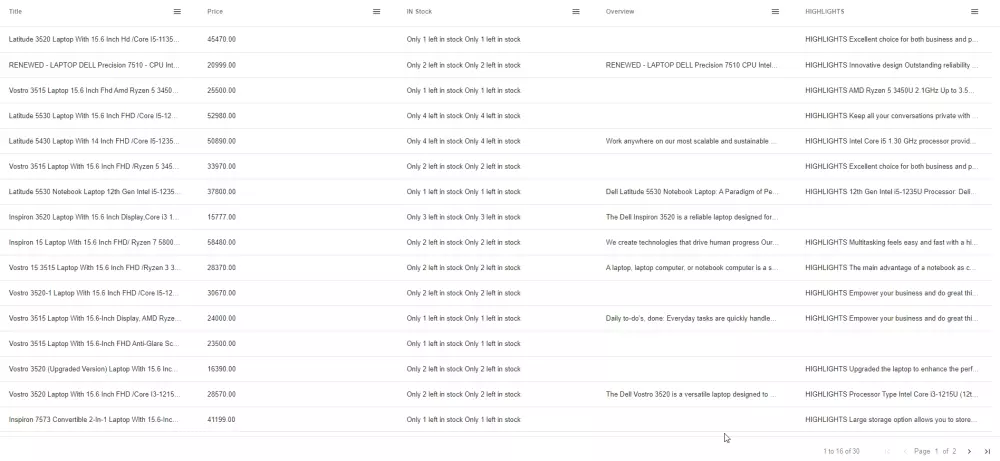Select highlights 'Keep all your conversations private'
The height and width of the screenshot is (461, 1000).
(892, 116)
